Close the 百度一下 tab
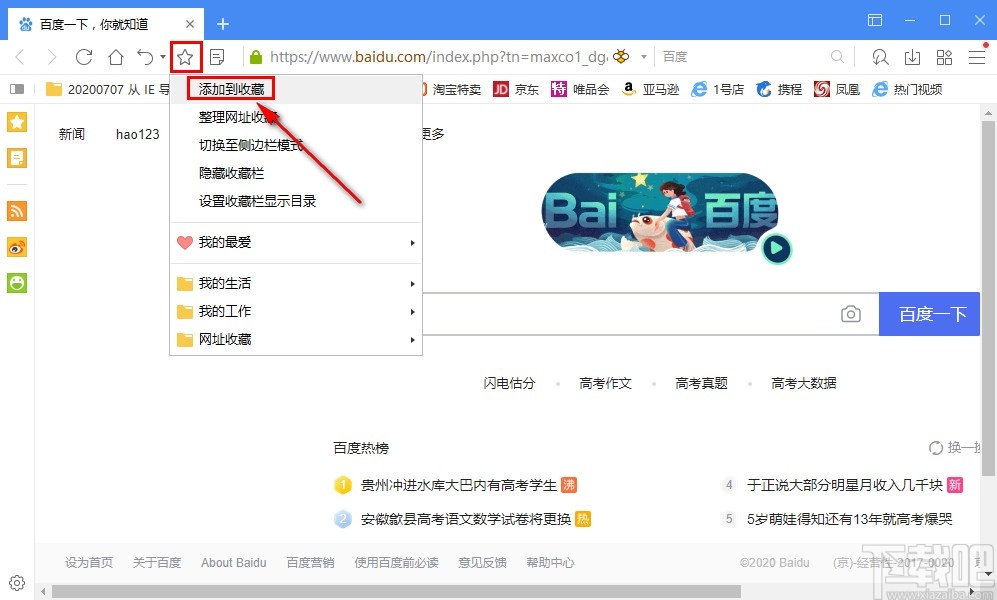 pyautogui.click(x=190, y=24)
